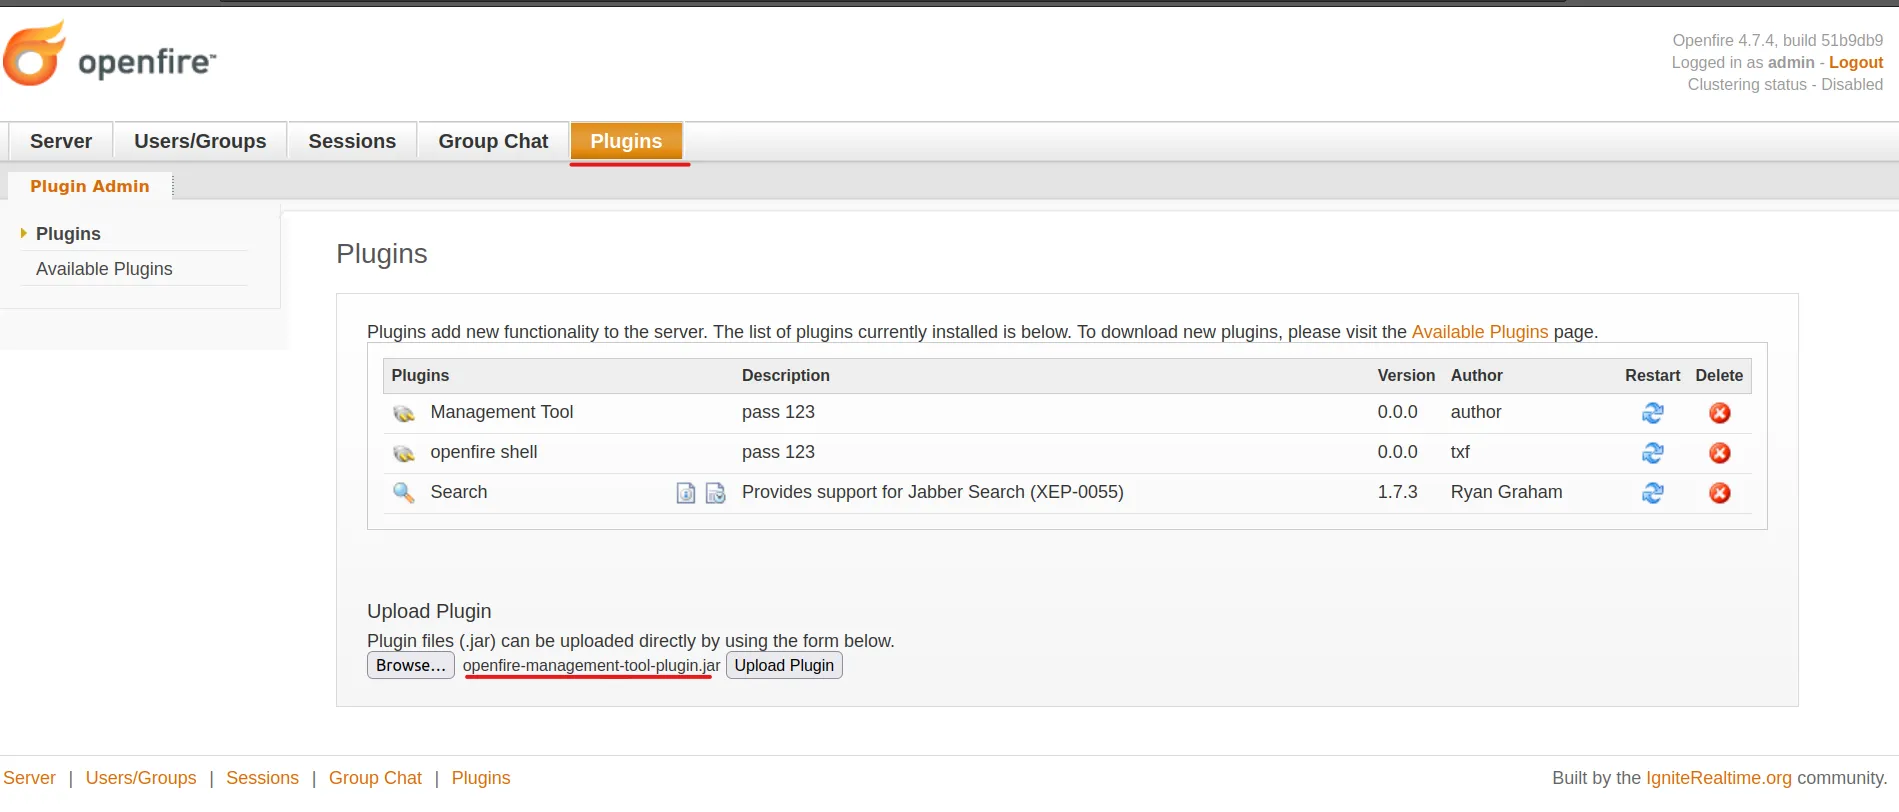This screenshot has width=1899, height=812.
Task: Restart the Management Tool plugin
Action: [x=1652, y=413]
